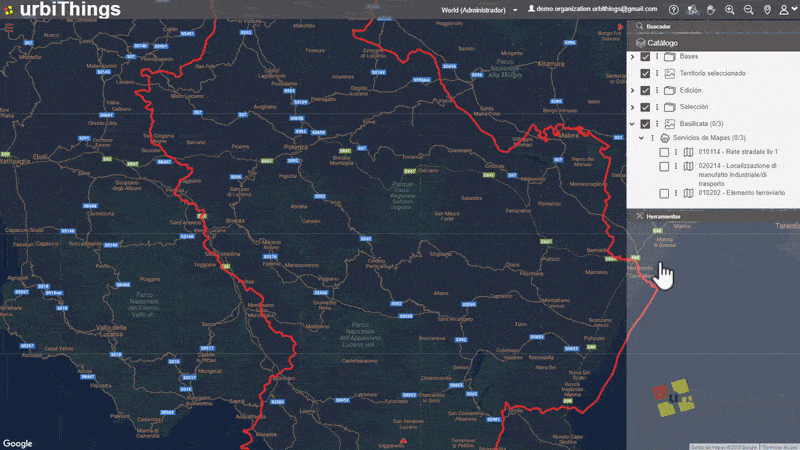Expand the Selección folder
The height and width of the screenshot is (450, 800).
[633, 107]
